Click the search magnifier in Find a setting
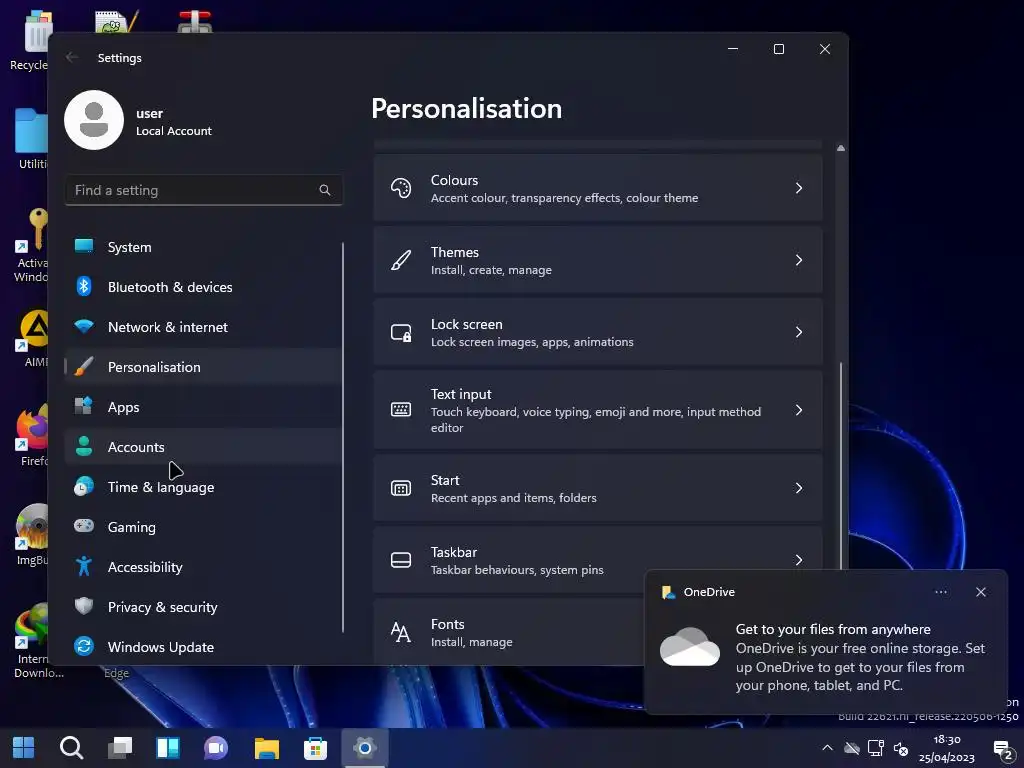The width and height of the screenshot is (1024, 768). coord(325,190)
